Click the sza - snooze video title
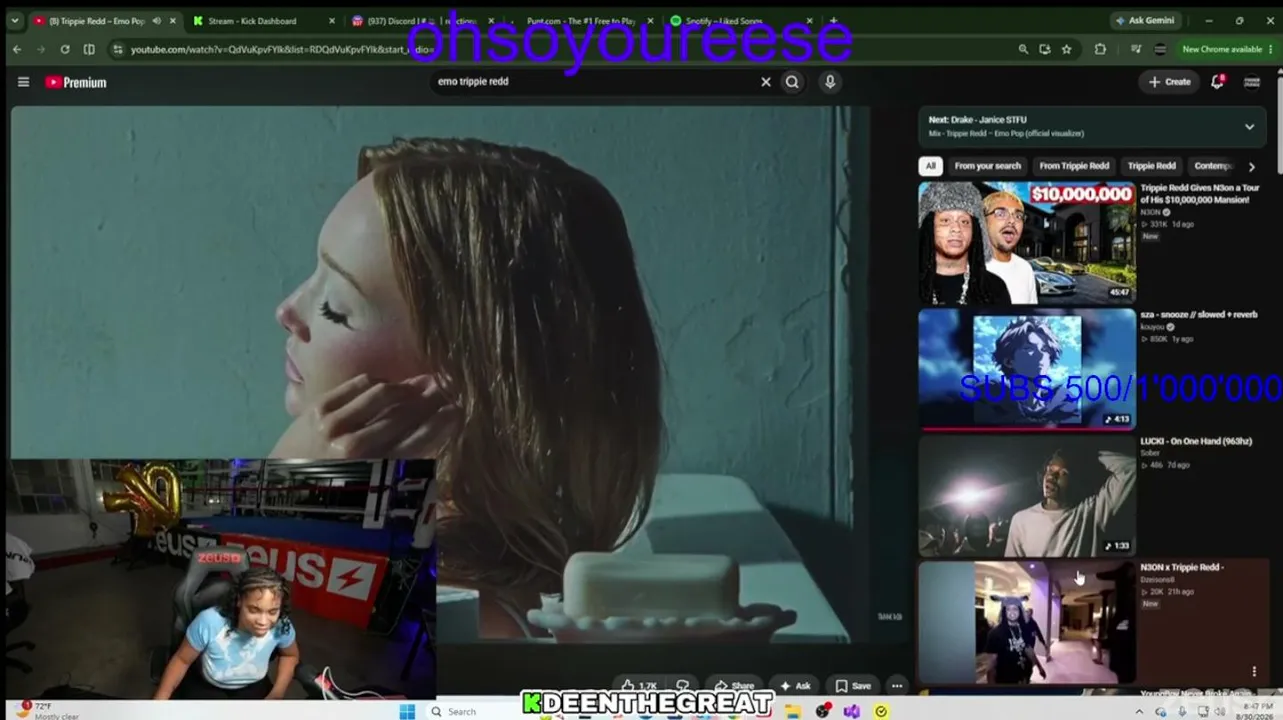This screenshot has width=1283, height=720. pos(1198,315)
